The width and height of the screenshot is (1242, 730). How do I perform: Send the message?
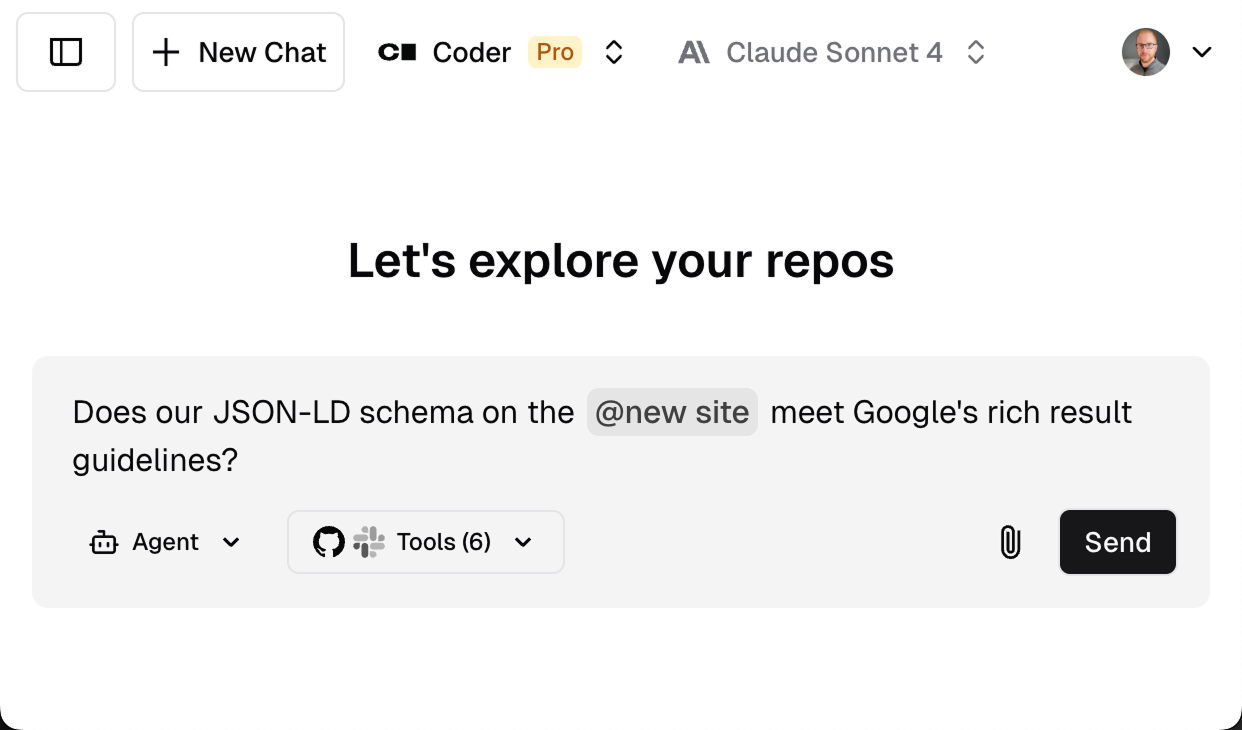tap(1118, 542)
